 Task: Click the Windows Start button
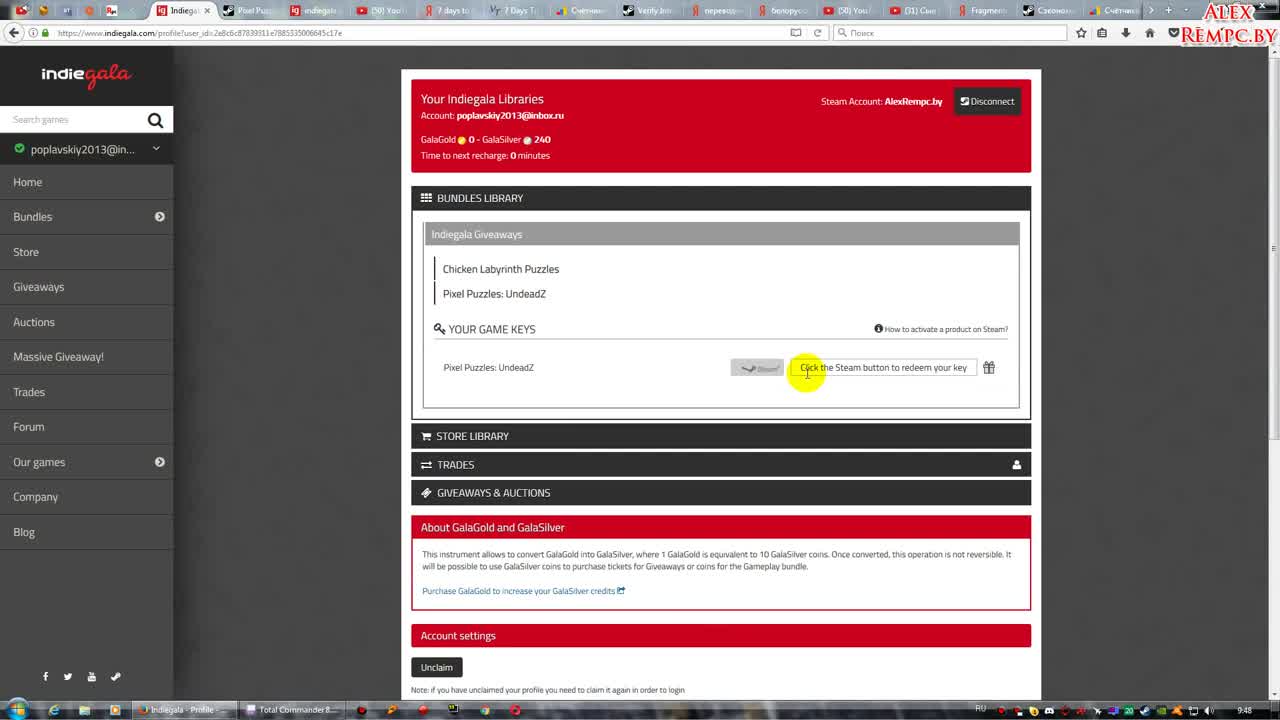click(x=18, y=710)
